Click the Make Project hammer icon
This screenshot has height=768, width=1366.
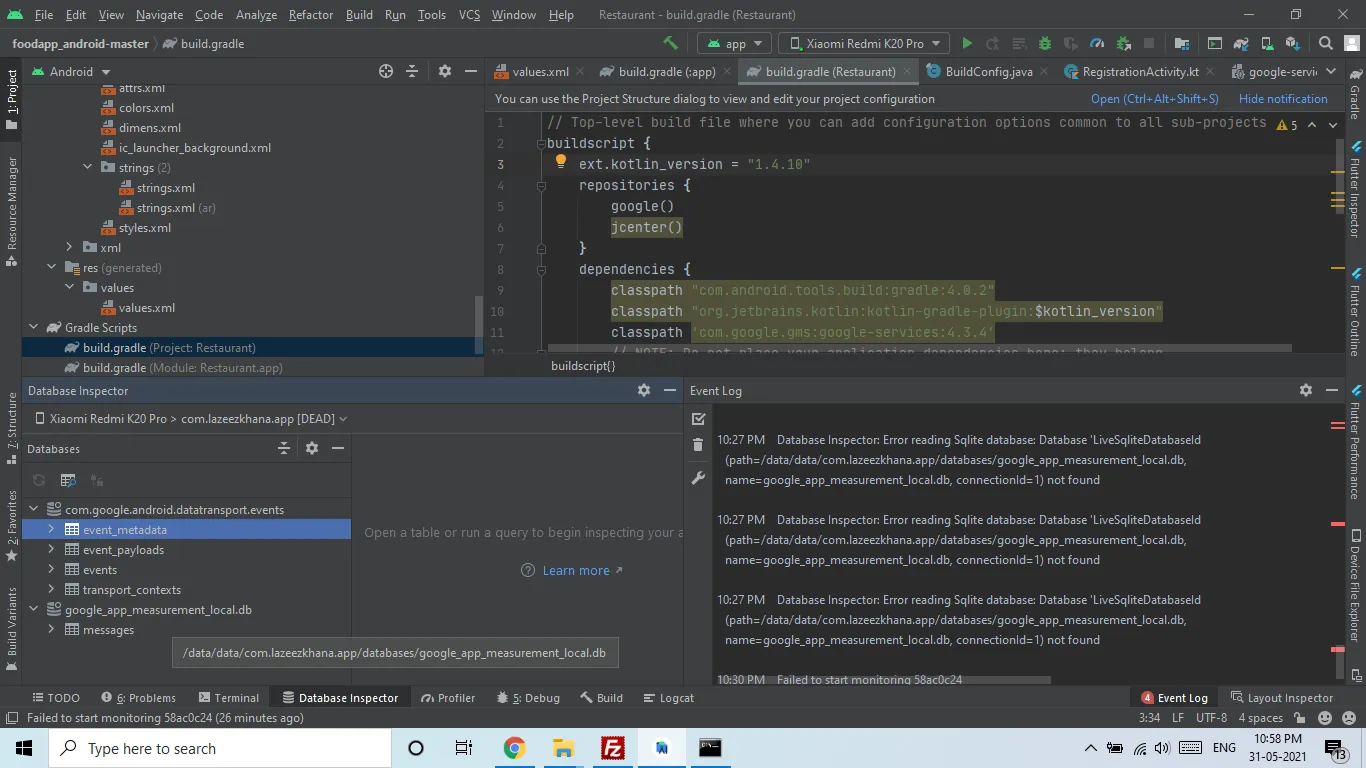670,43
